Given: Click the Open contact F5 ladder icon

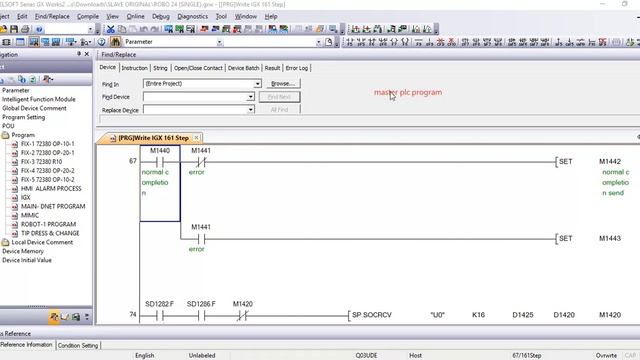Looking at the screenshot, I should pyautogui.click(x=350, y=42).
